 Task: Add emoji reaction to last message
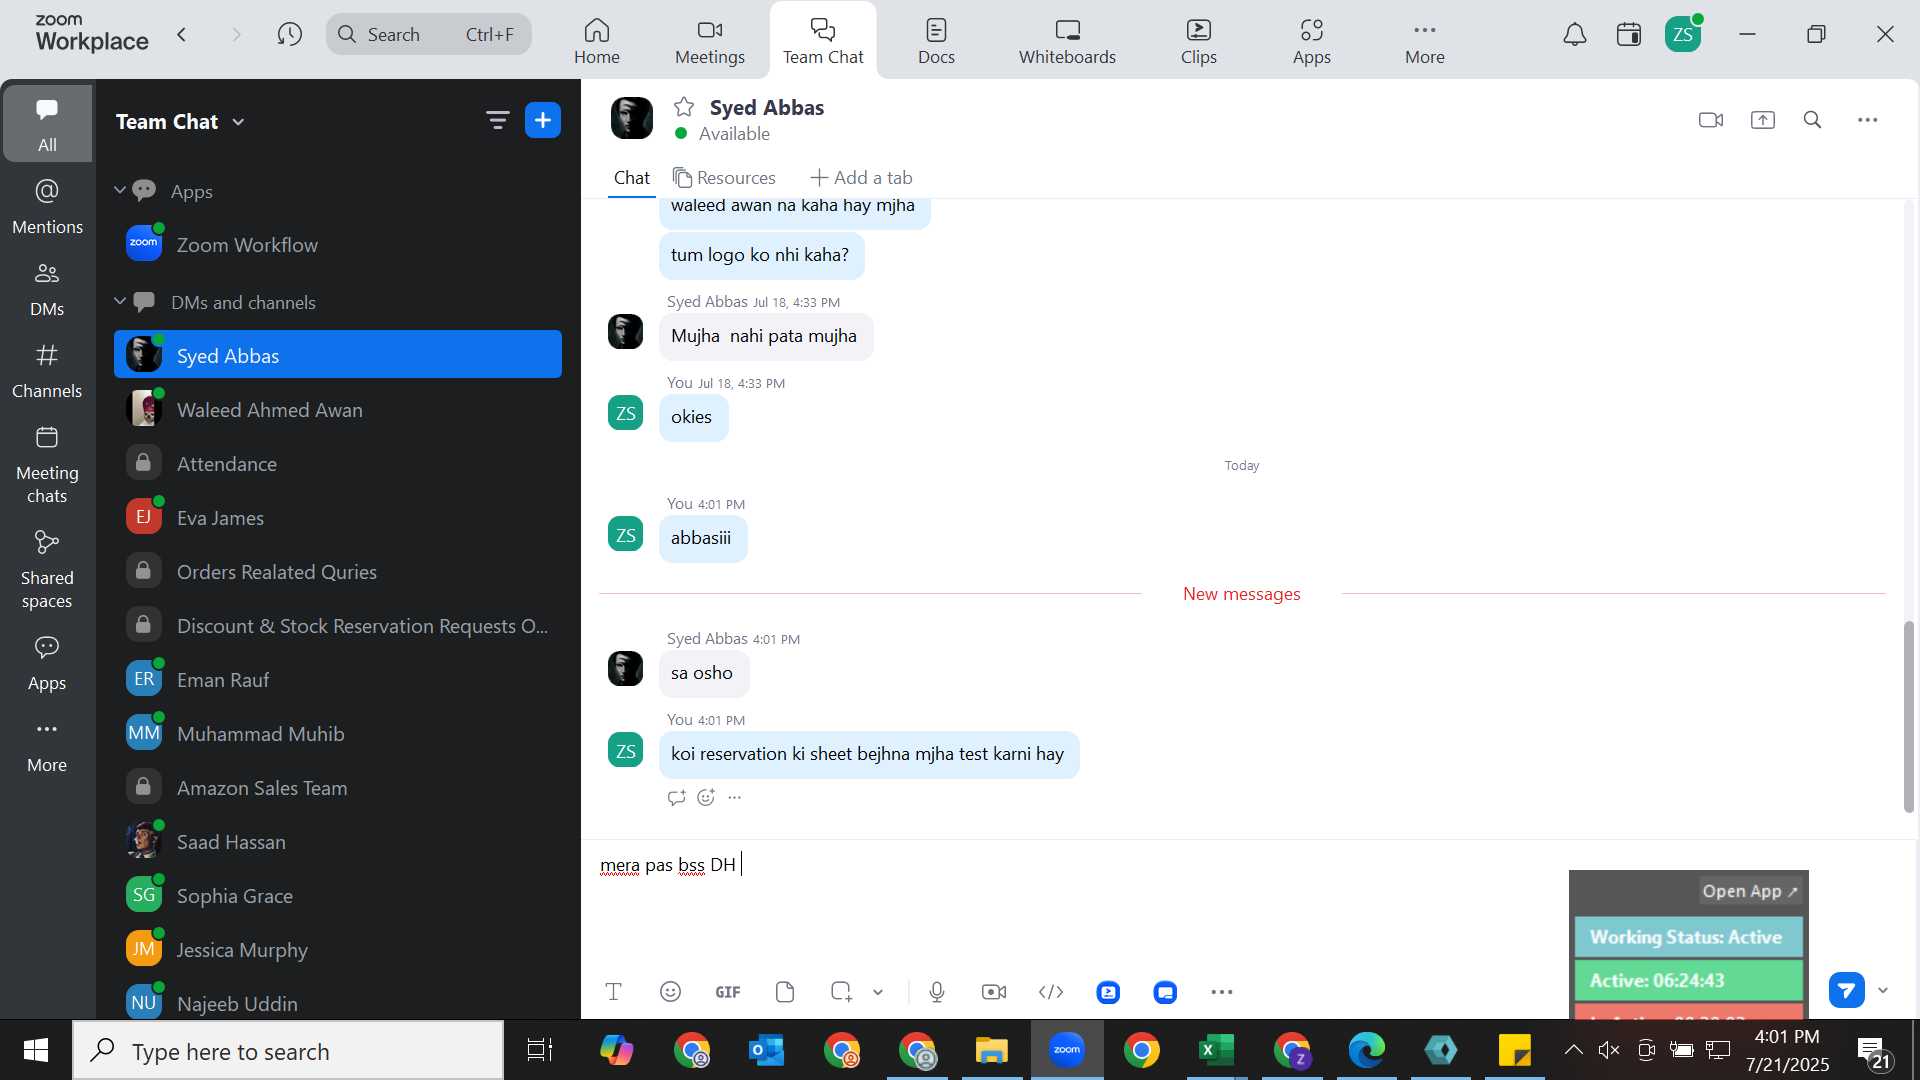coord(706,797)
